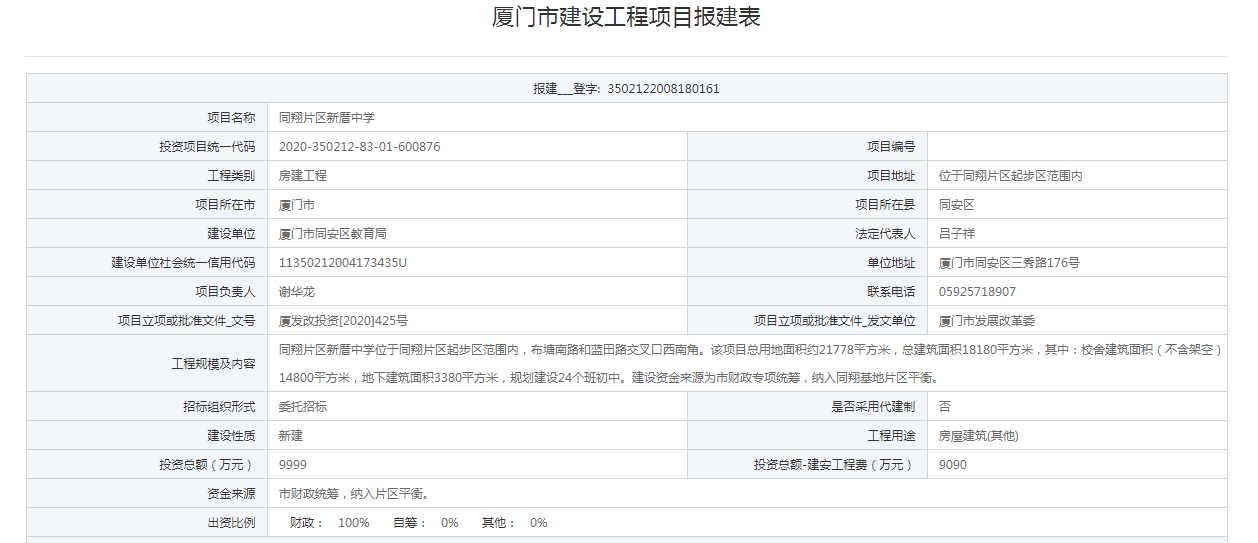Select legal representative 吕子祥
The height and width of the screenshot is (543, 1258).
(957, 234)
